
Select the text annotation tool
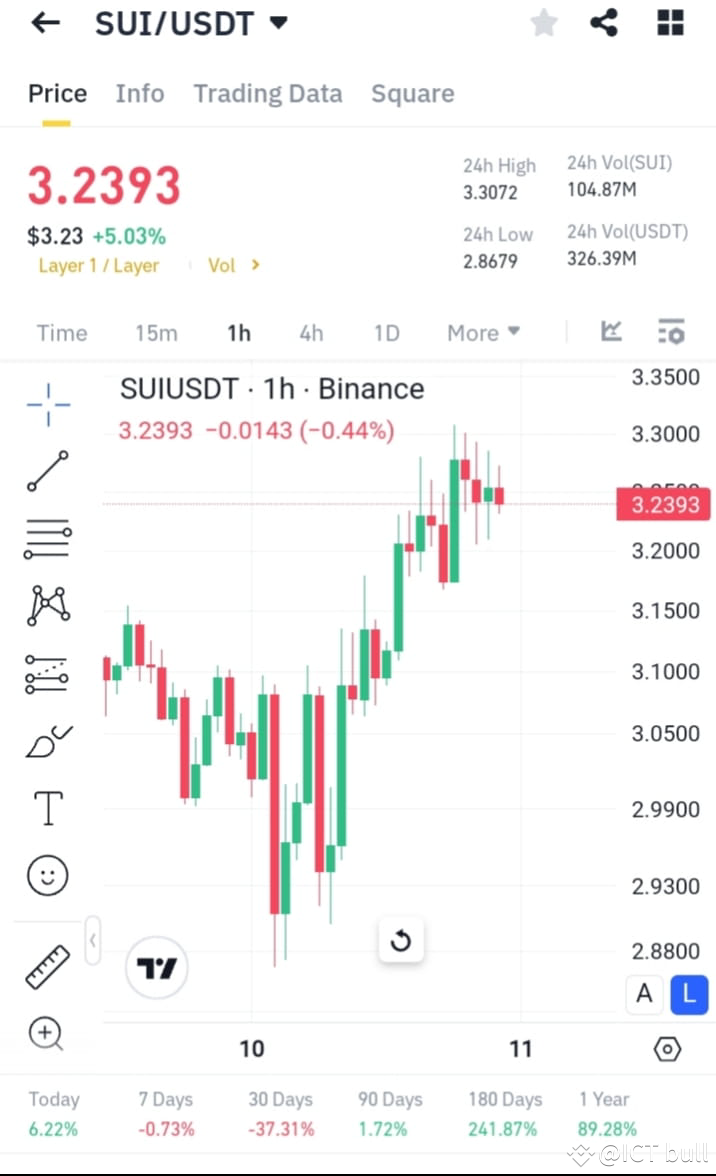(x=46, y=807)
